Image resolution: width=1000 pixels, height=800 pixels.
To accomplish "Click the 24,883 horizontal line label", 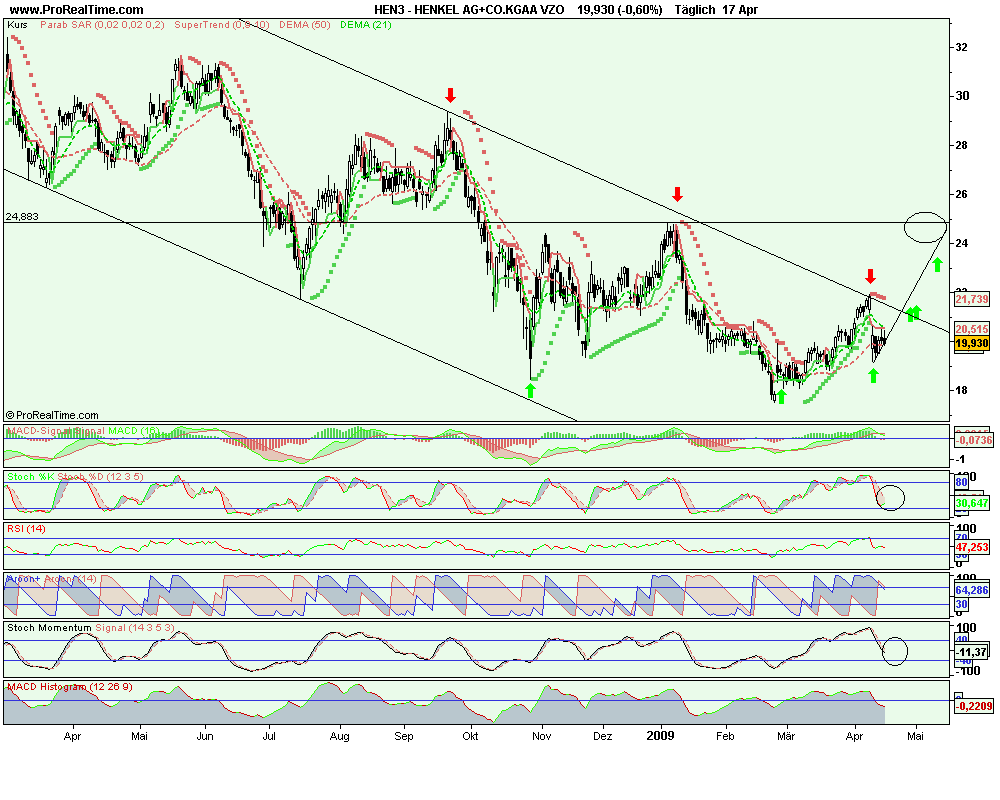I will point(22,216).
